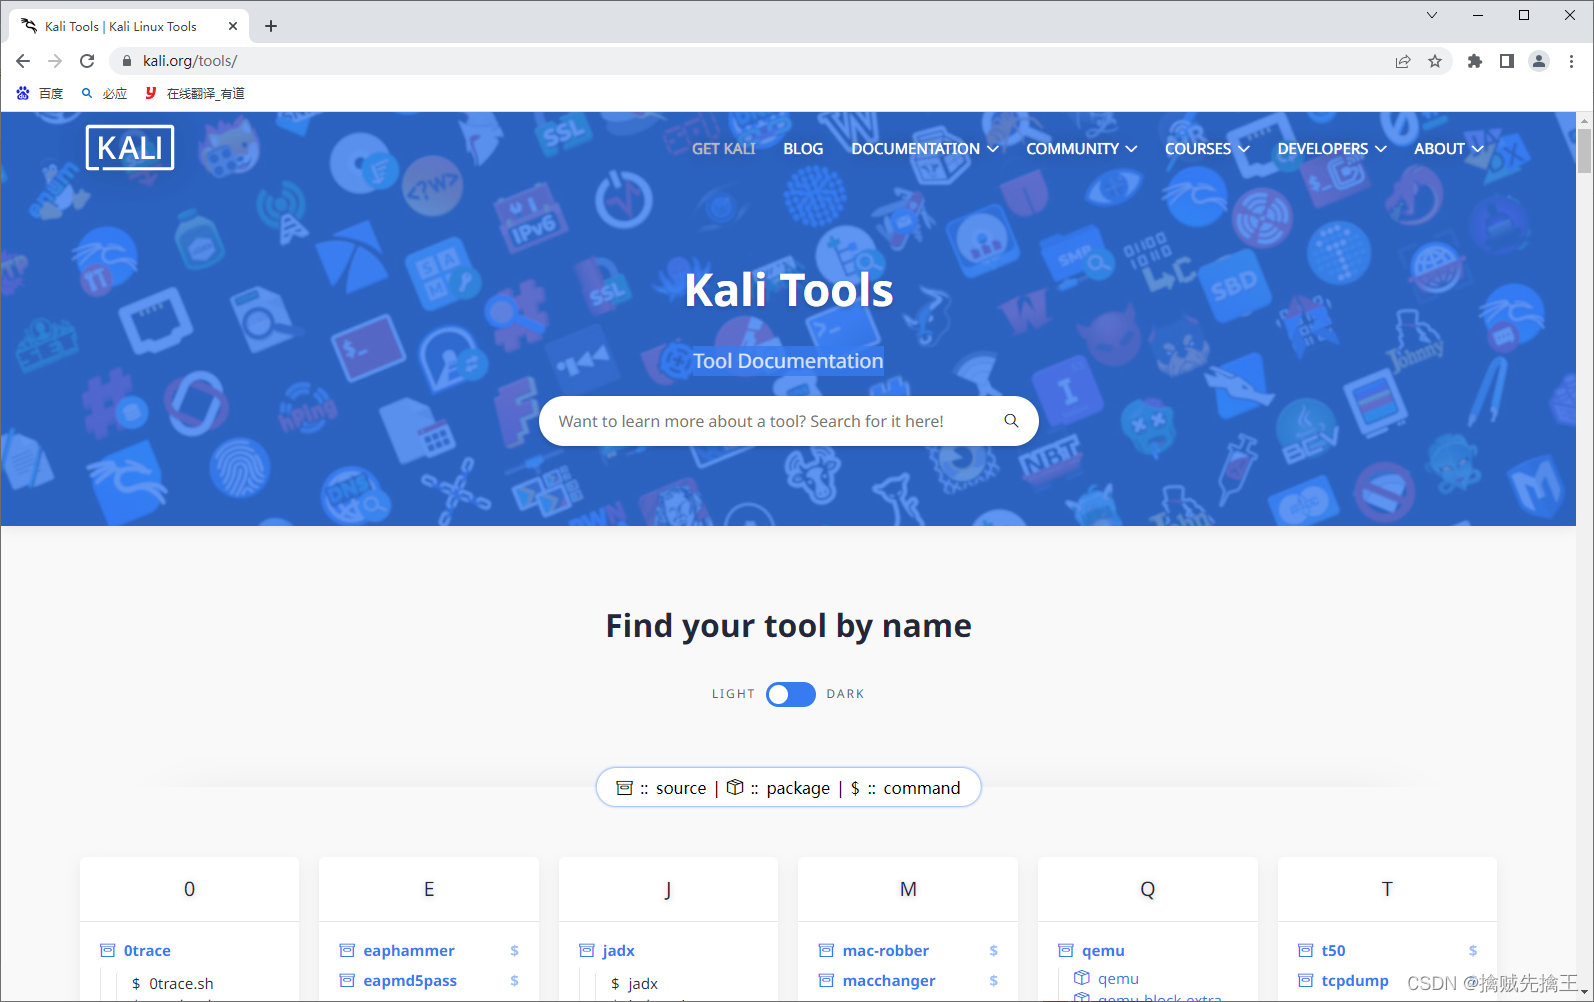Expand the About menu

click(x=1448, y=148)
